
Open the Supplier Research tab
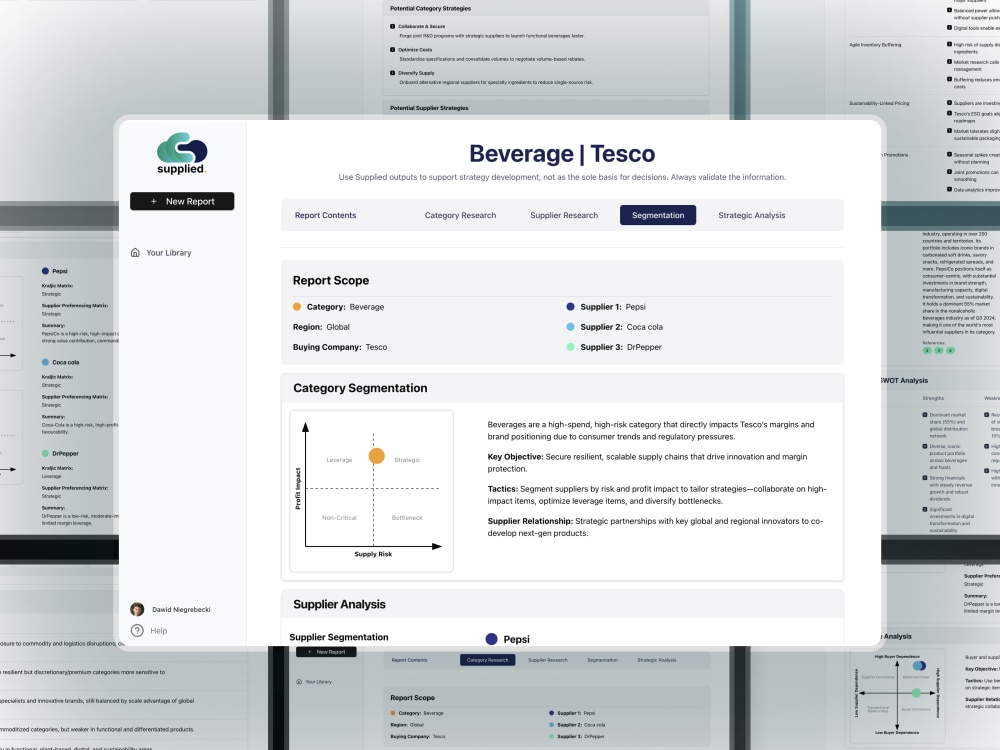tap(564, 216)
